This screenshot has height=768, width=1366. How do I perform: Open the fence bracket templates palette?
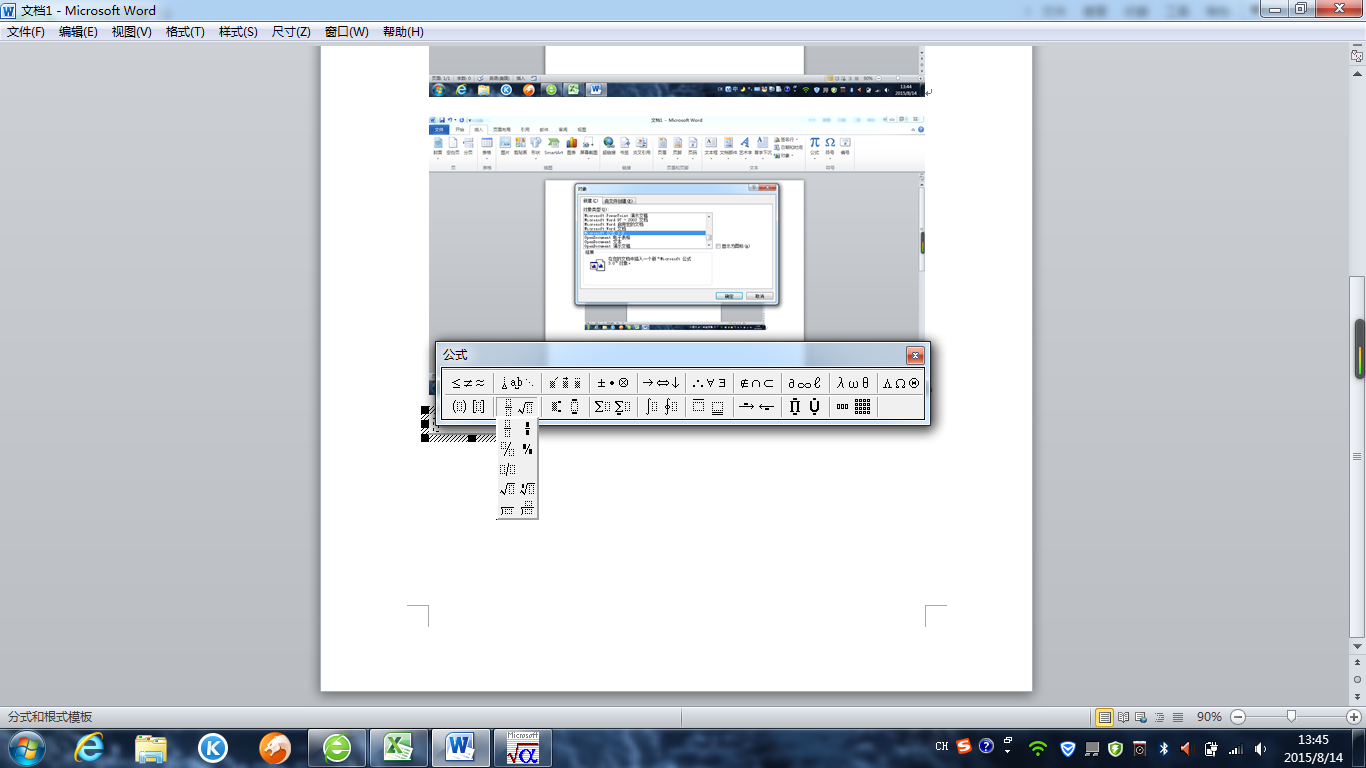point(467,407)
